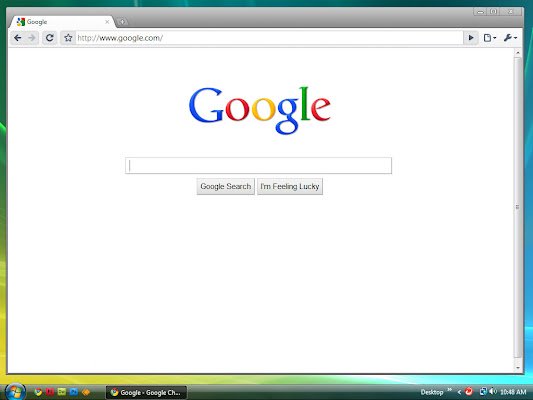
Task: Click the Google search text box
Action: point(258,166)
